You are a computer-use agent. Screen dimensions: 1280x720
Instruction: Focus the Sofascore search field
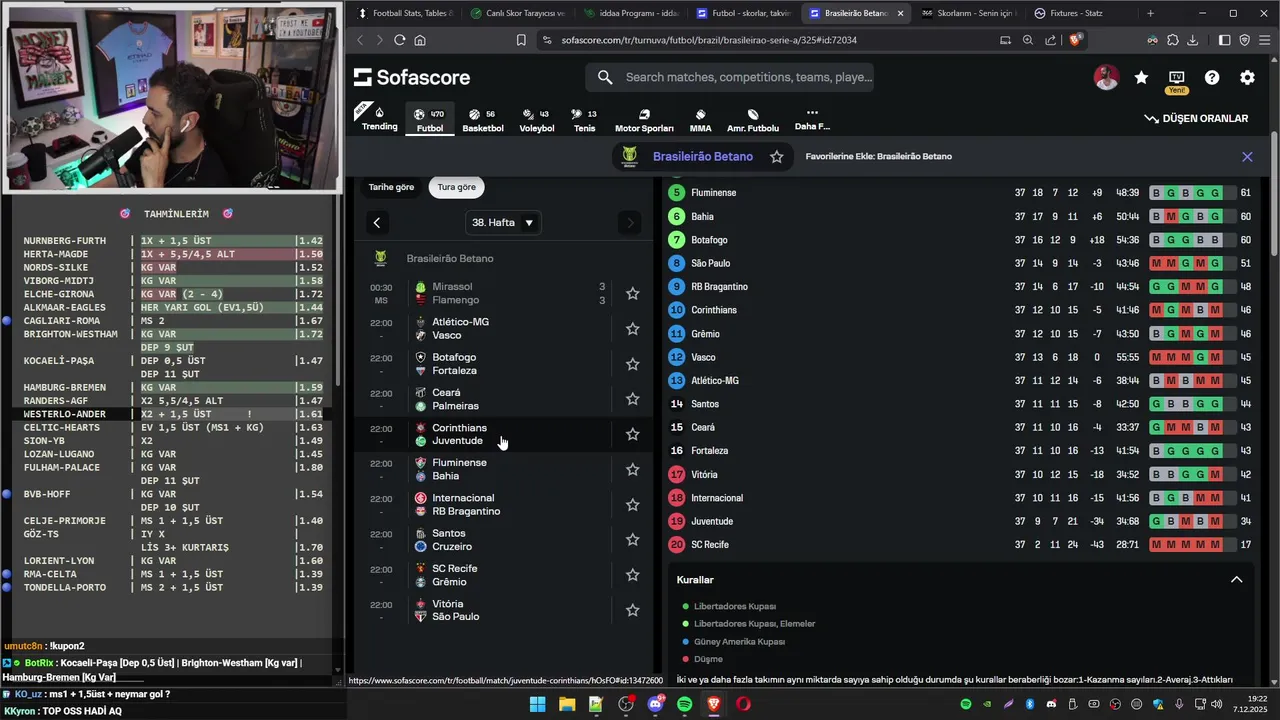click(x=730, y=77)
